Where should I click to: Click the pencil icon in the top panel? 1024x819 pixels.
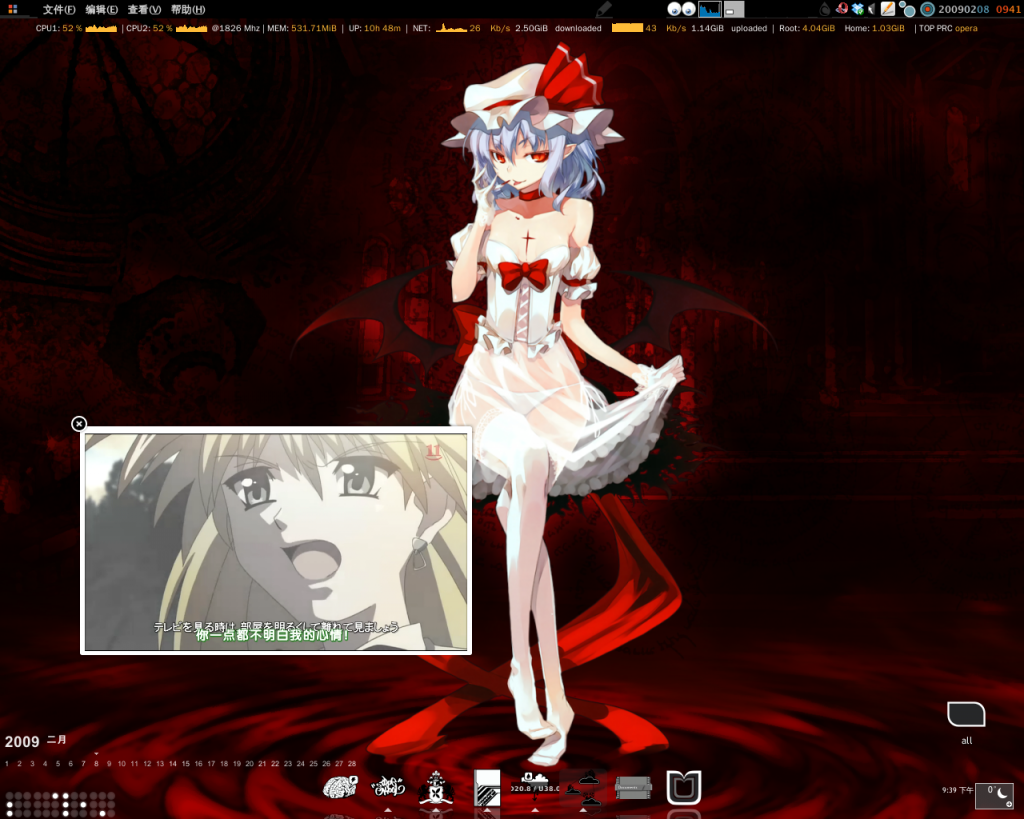pos(603,8)
